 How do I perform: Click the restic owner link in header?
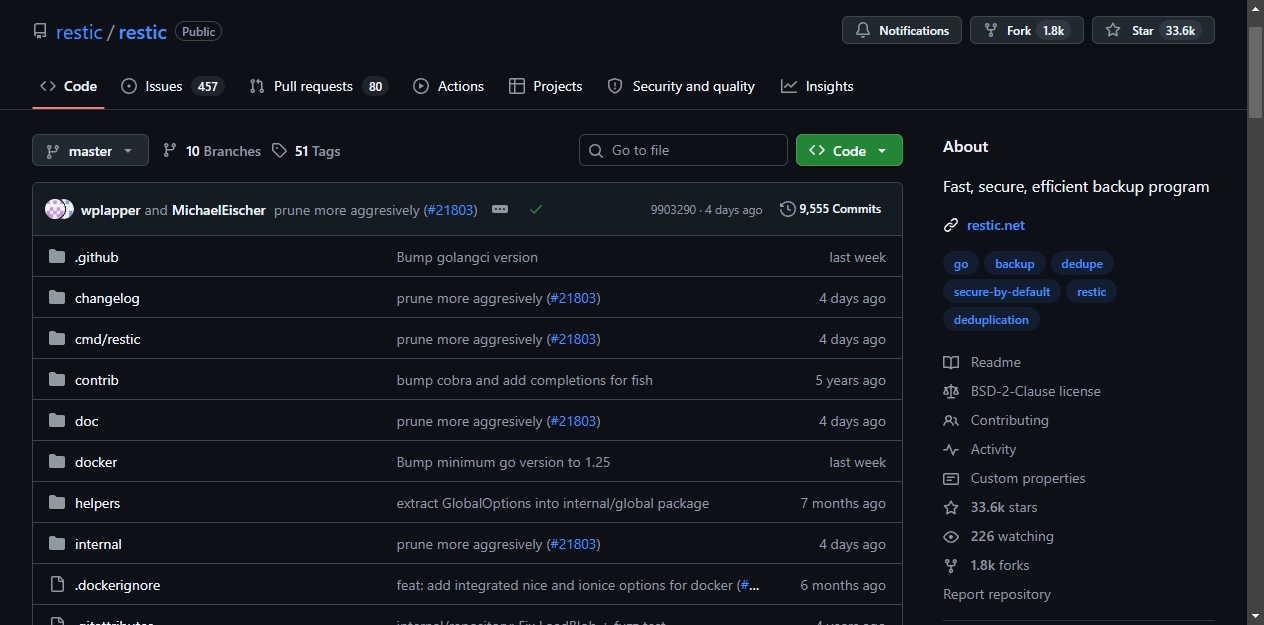pos(79,32)
